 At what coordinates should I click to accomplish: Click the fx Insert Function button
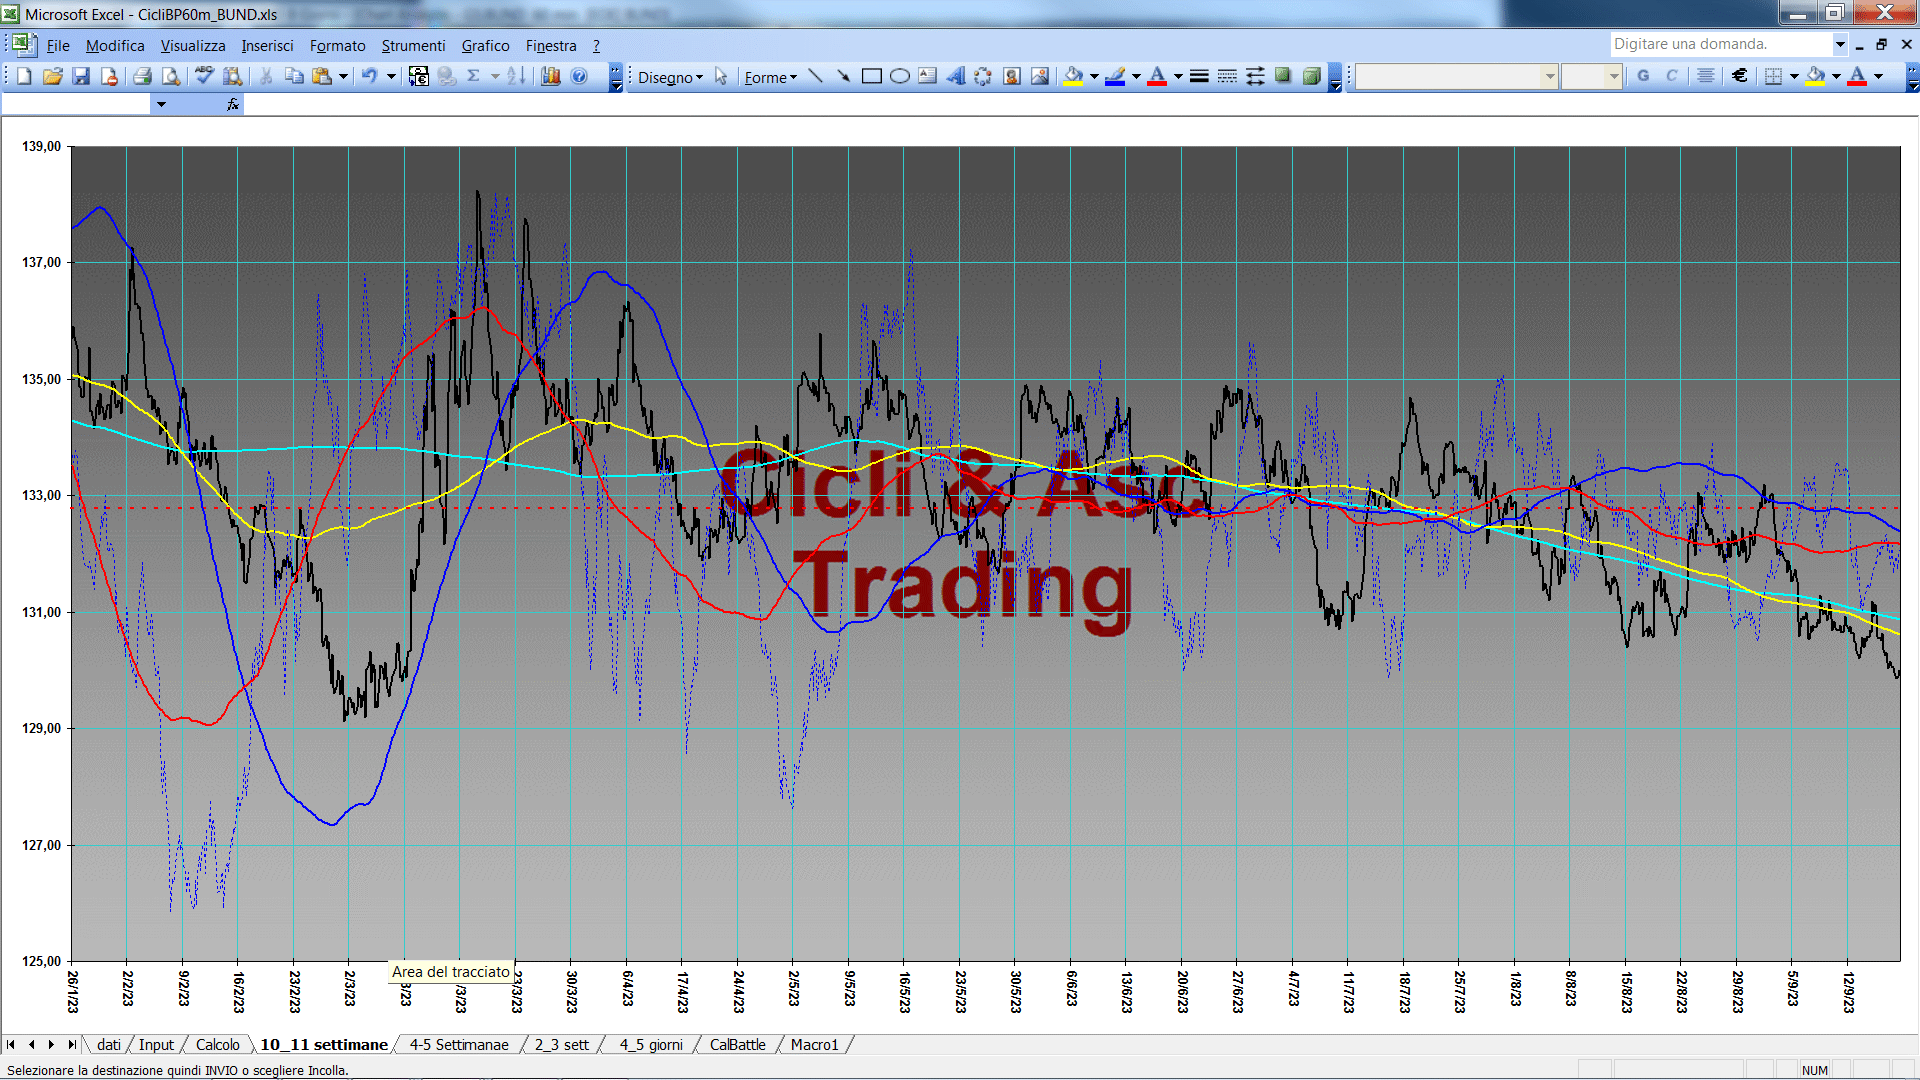[233, 104]
